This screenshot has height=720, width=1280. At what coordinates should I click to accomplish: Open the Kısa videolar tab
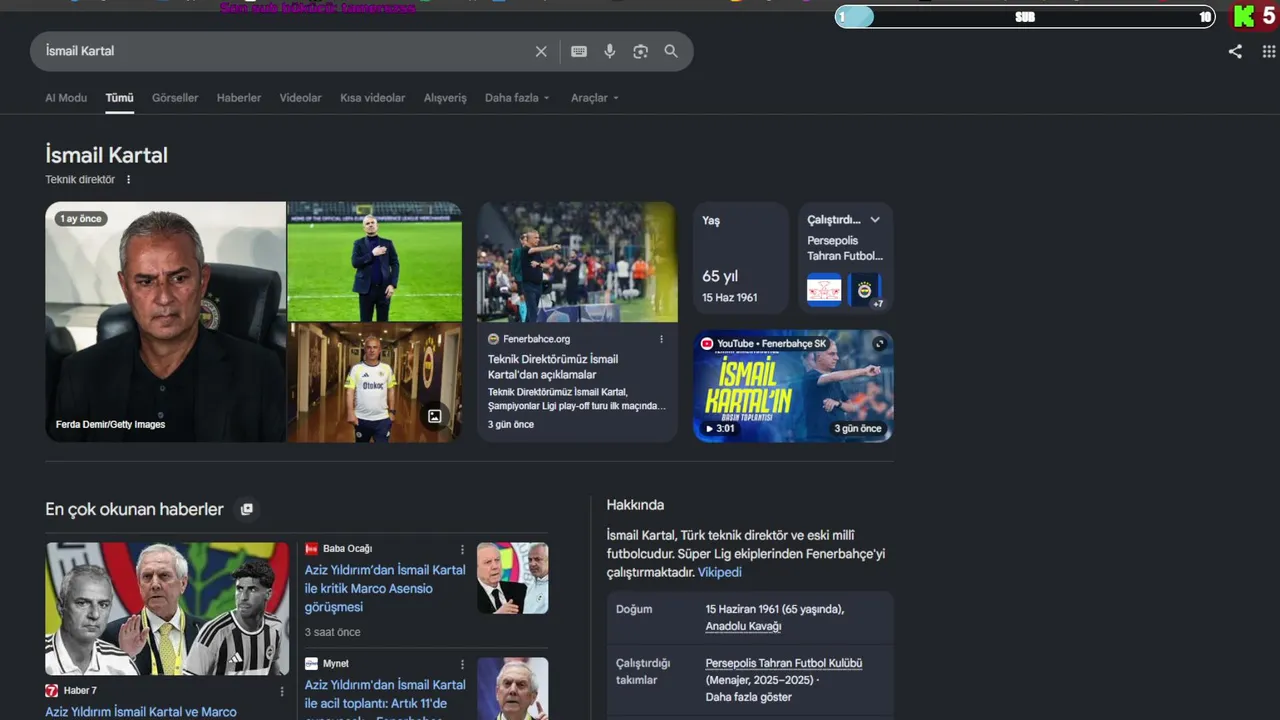pos(373,98)
